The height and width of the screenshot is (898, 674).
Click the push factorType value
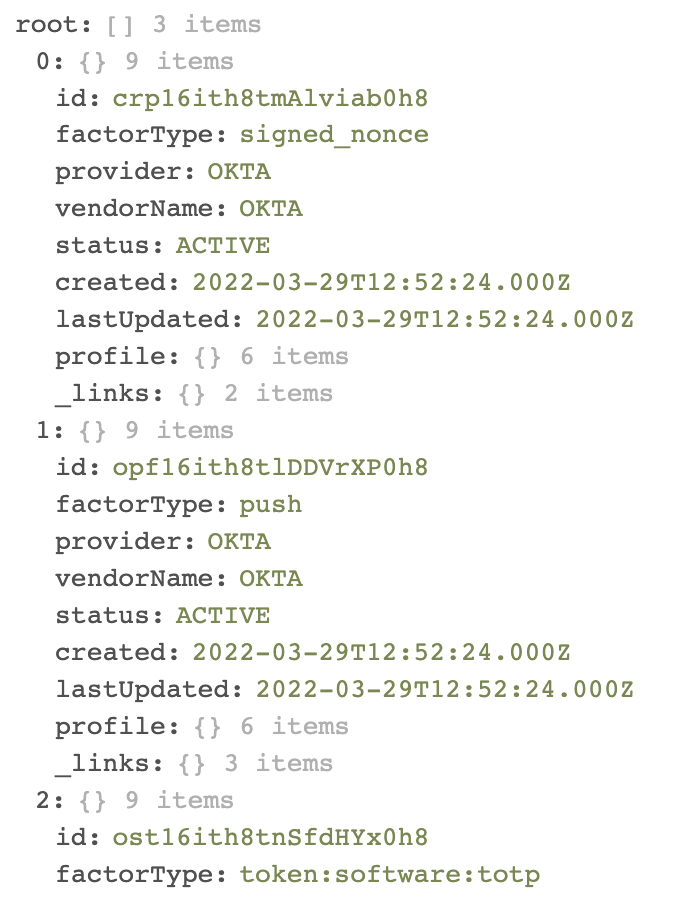(x=270, y=504)
